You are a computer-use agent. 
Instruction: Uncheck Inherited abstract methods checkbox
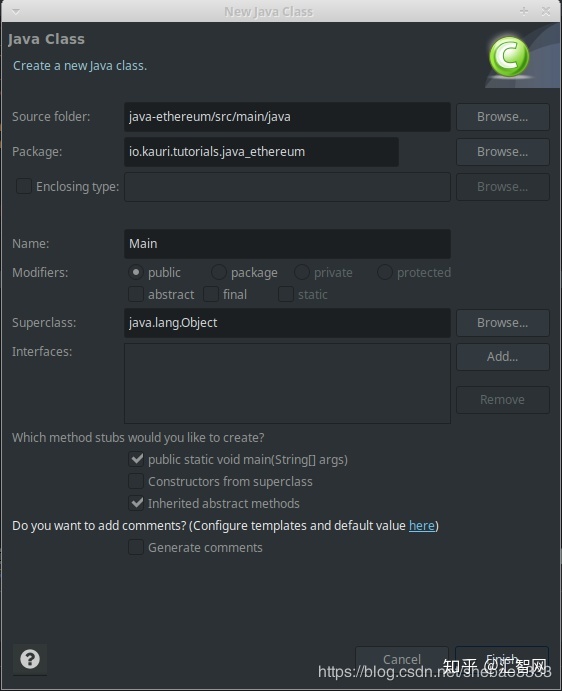pyautogui.click(x=136, y=503)
